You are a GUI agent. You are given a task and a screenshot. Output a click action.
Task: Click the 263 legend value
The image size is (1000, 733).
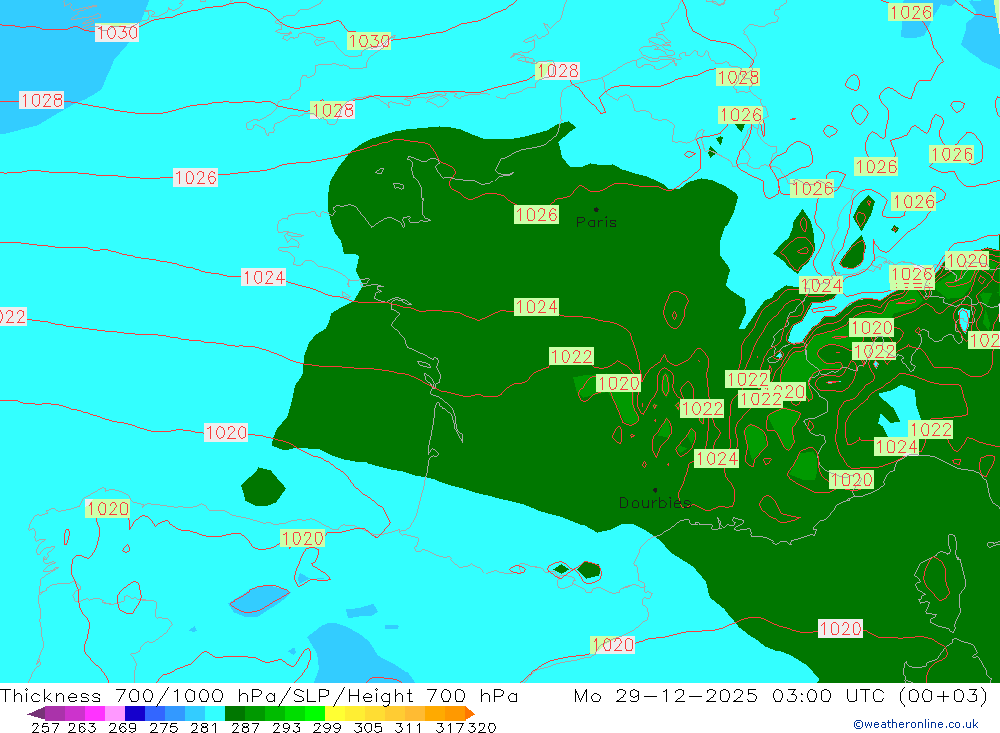pos(82,727)
